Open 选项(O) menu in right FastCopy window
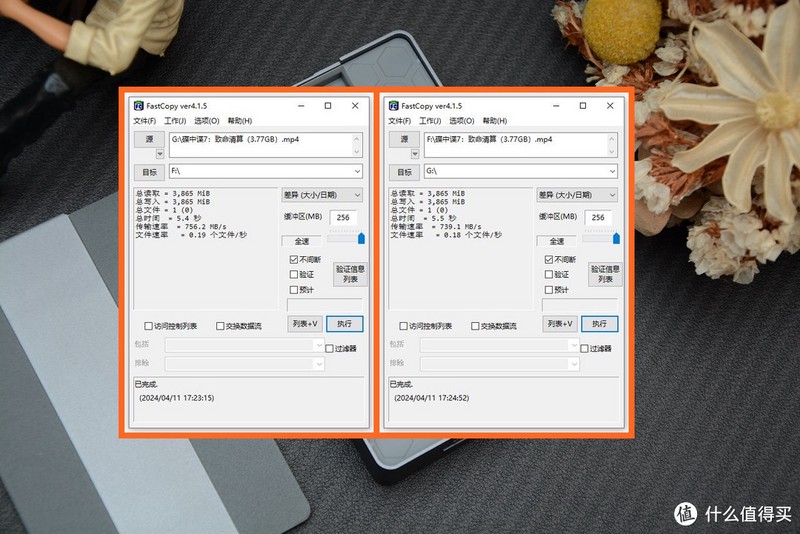The image size is (800, 534). [x=462, y=121]
